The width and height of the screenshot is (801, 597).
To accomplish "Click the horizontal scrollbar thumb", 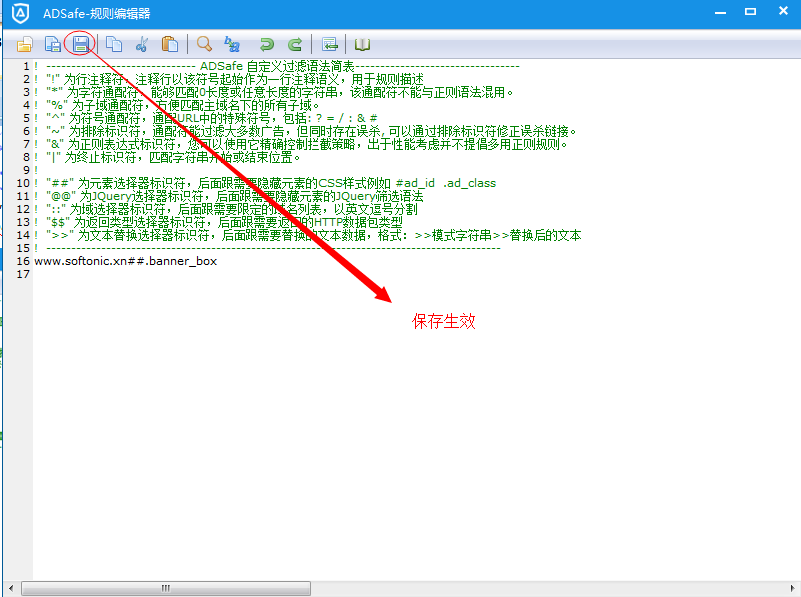I will pyautogui.click(x=166, y=588).
